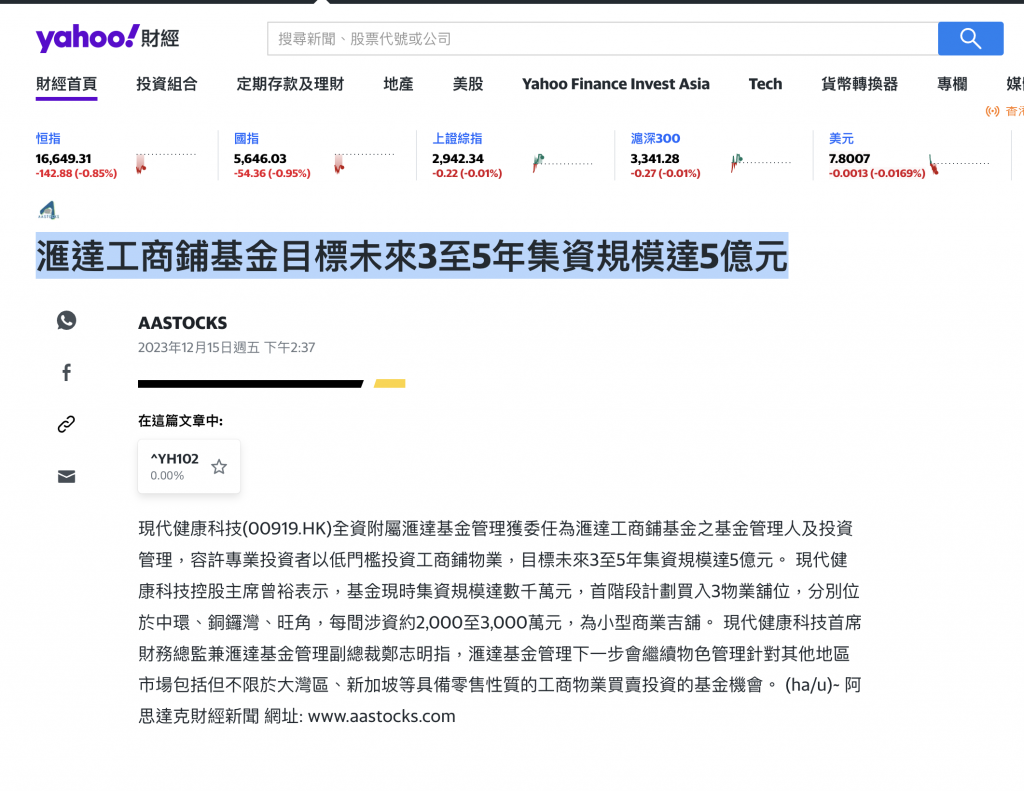The width and height of the screenshot is (1024, 791).
Task: Open the 貨幣轉換器 menu item
Action: (859, 84)
